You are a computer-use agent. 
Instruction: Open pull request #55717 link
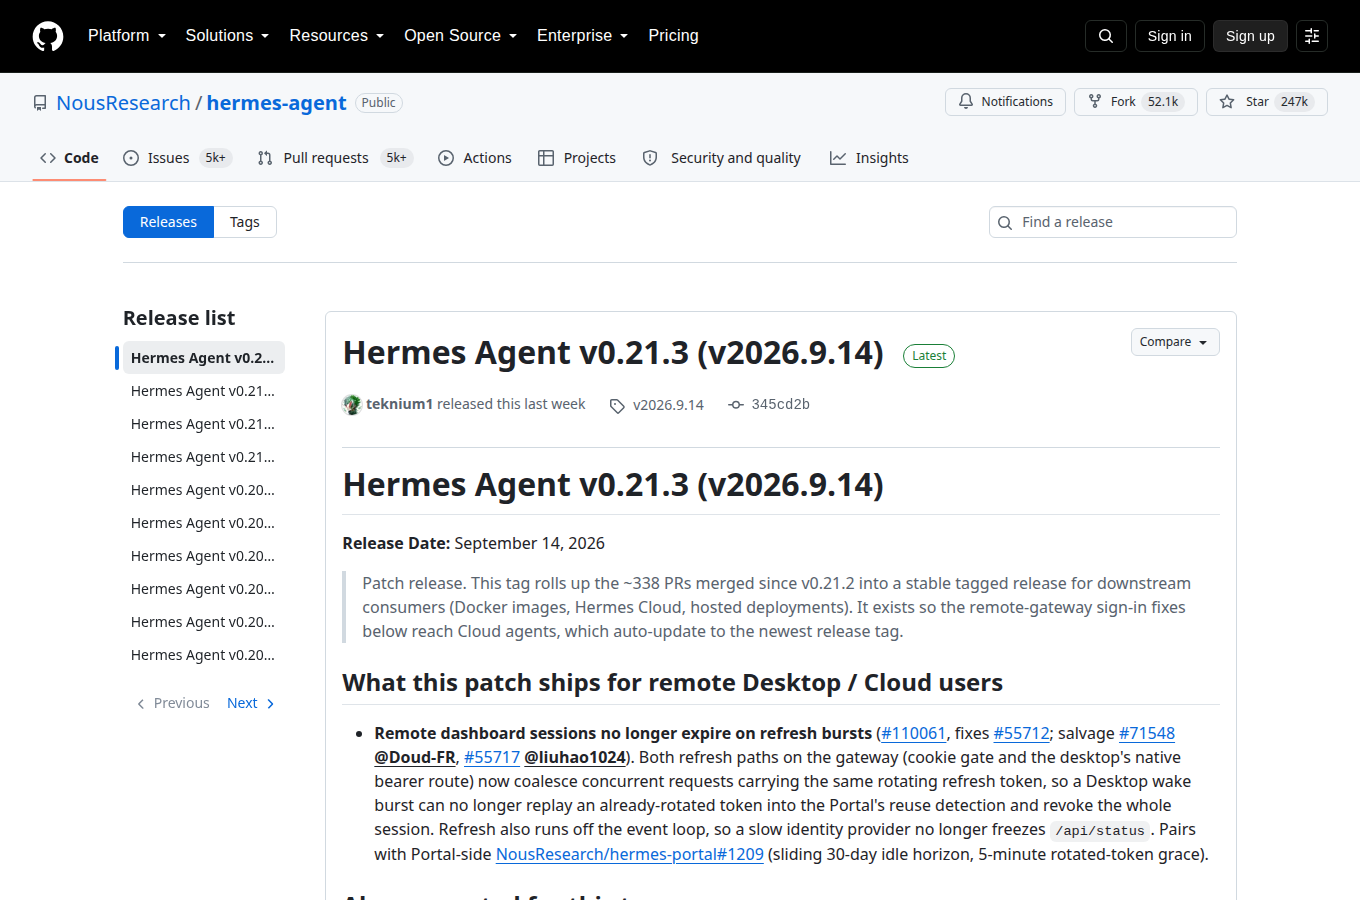492,757
